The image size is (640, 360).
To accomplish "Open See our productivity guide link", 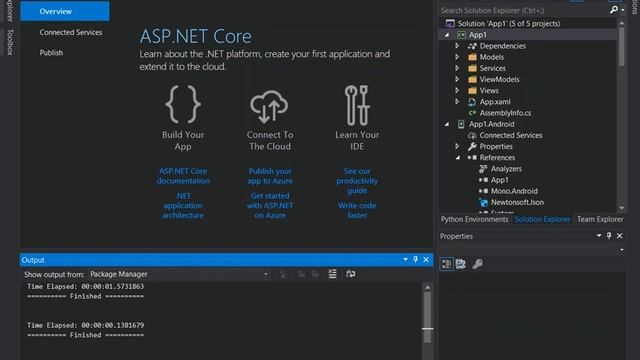I will click(357, 180).
